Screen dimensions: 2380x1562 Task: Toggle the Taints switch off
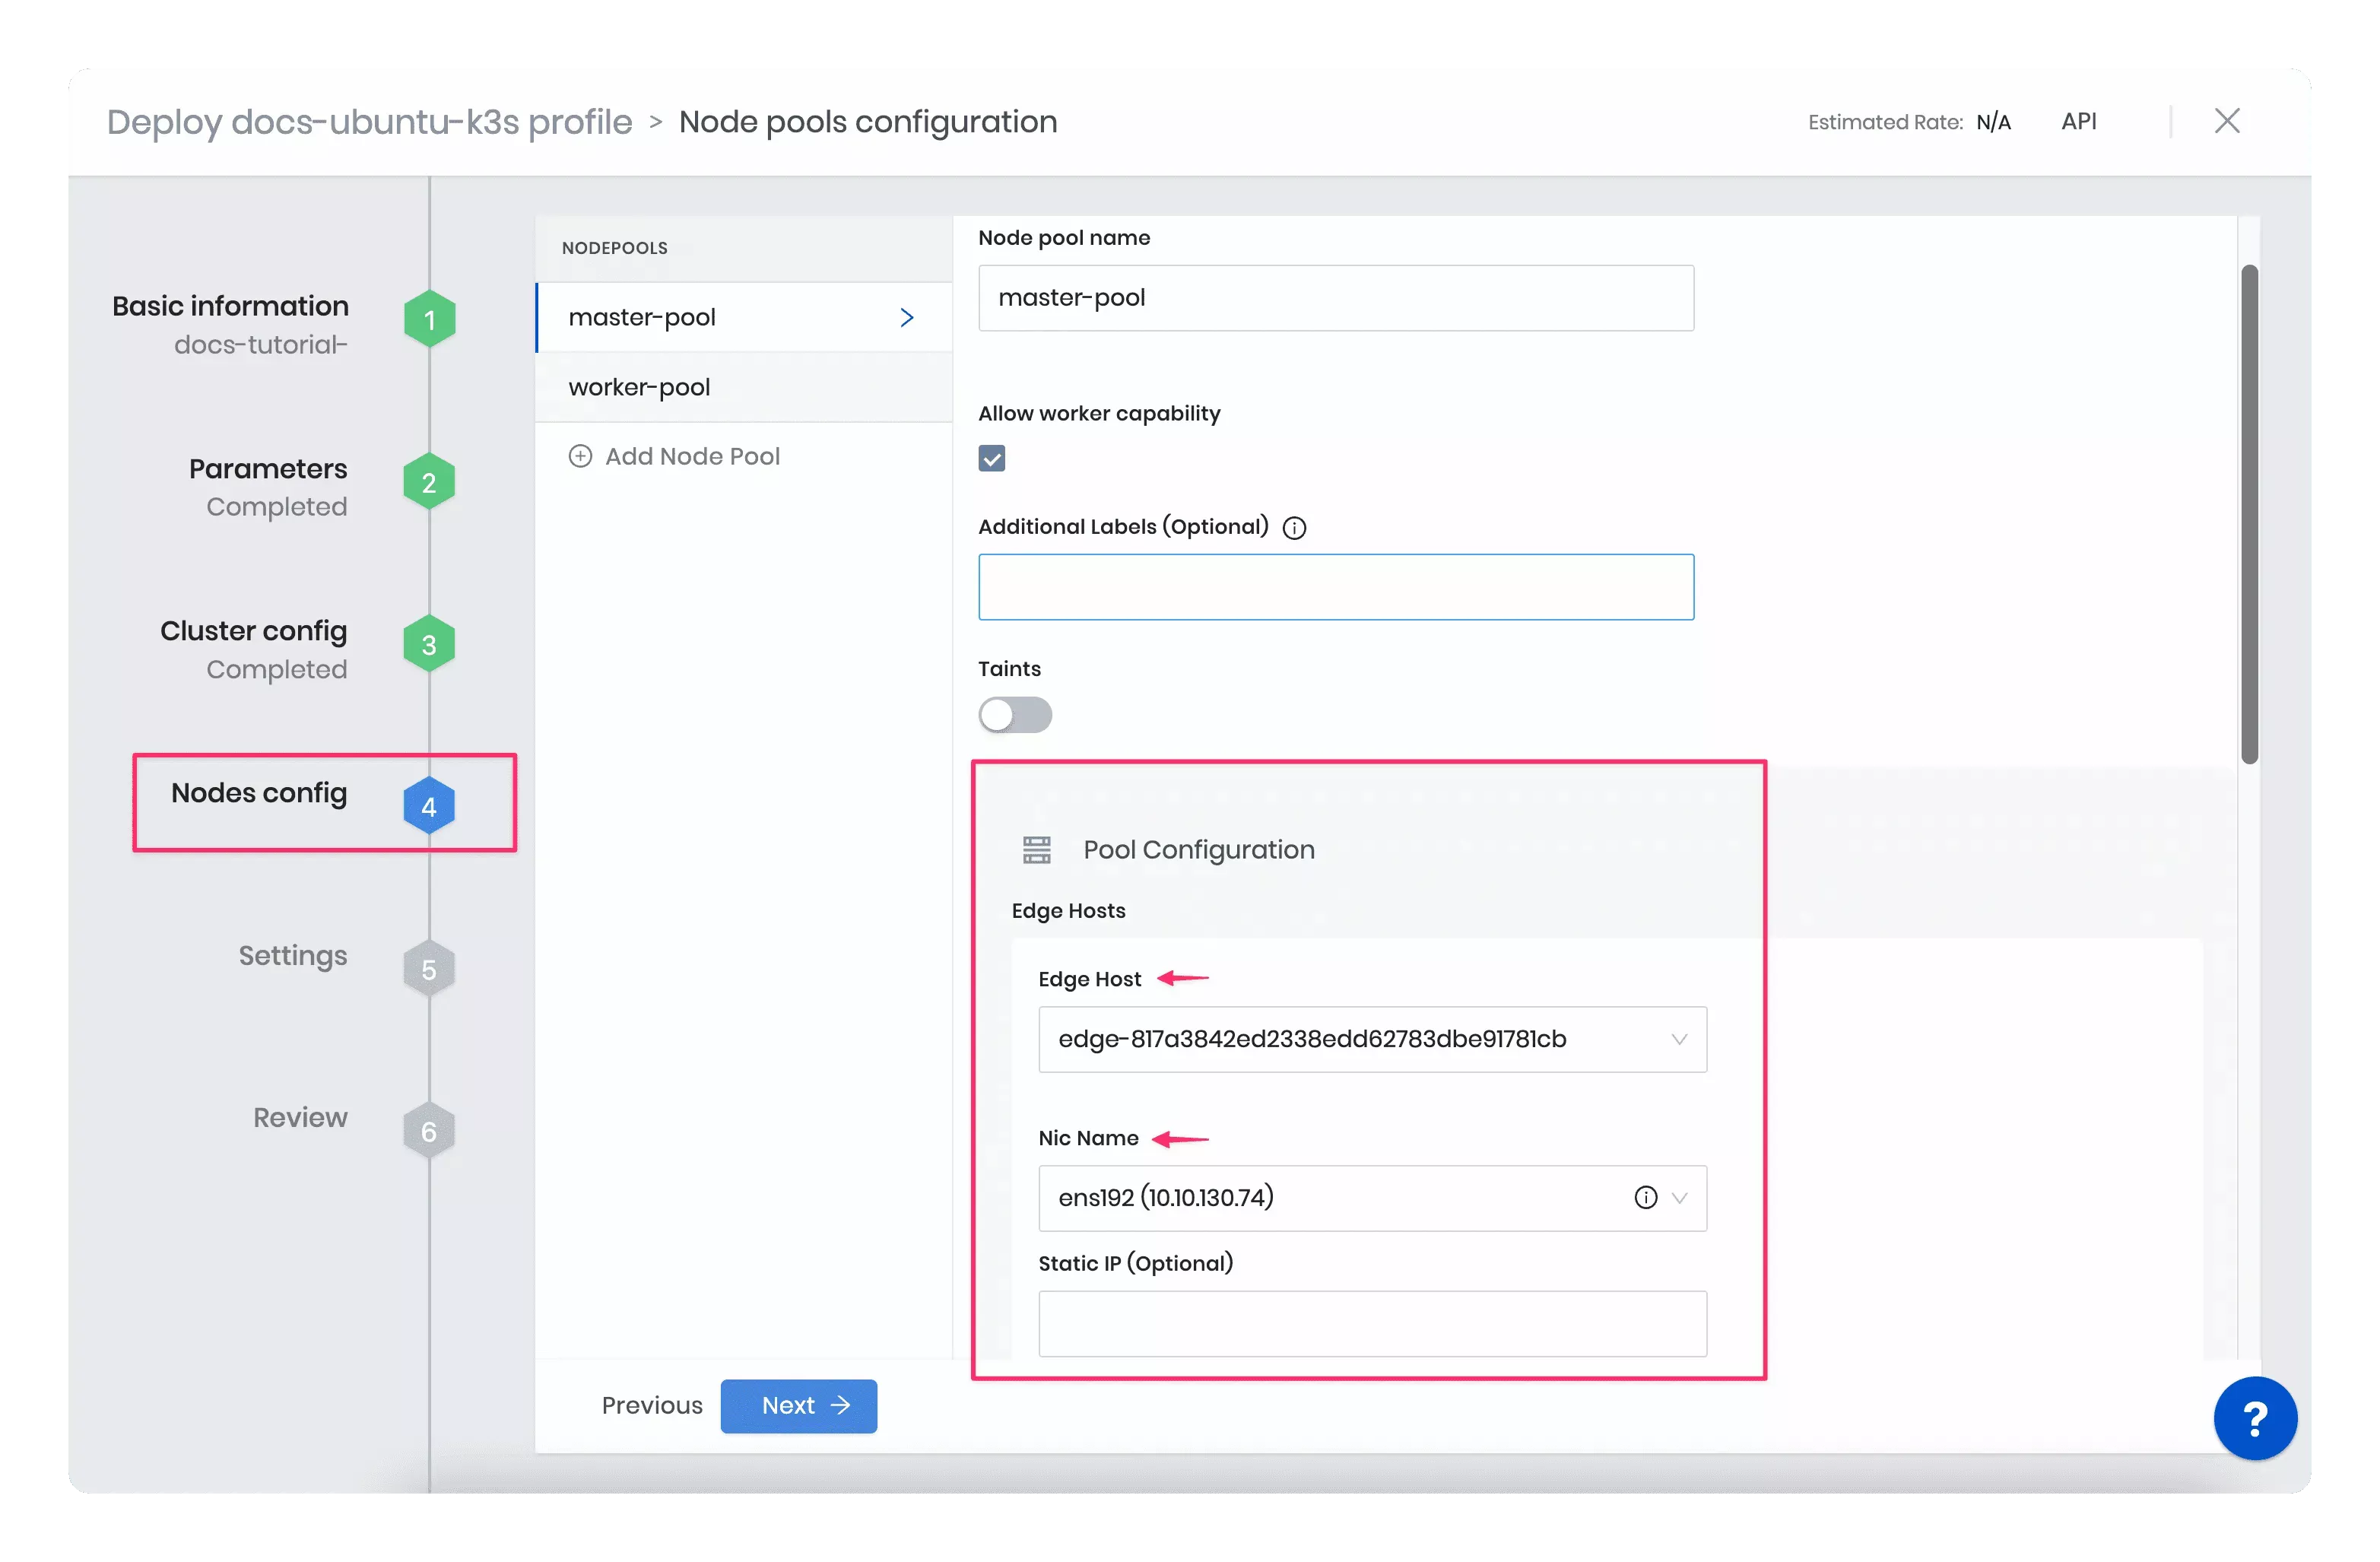(1014, 715)
